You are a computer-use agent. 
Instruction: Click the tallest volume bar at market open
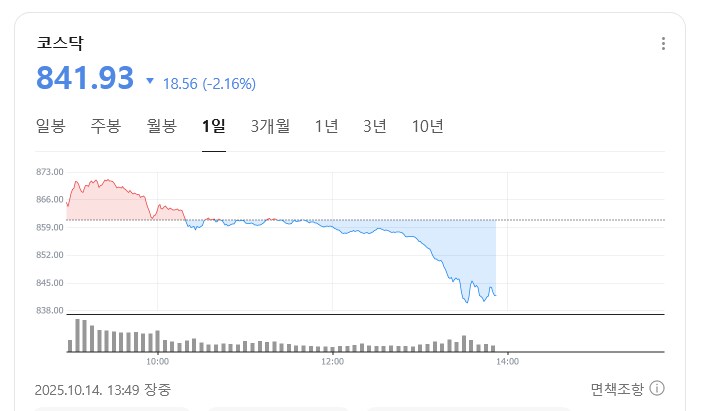click(x=78, y=335)
